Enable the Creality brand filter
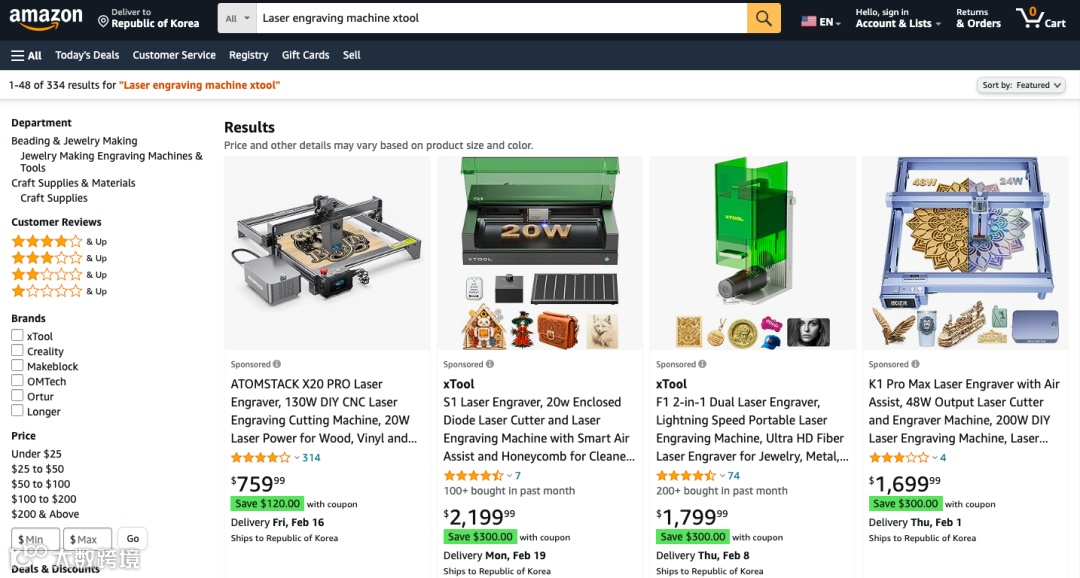The height and width of the screenshot is (578, 1080). (x=17, y=351)
